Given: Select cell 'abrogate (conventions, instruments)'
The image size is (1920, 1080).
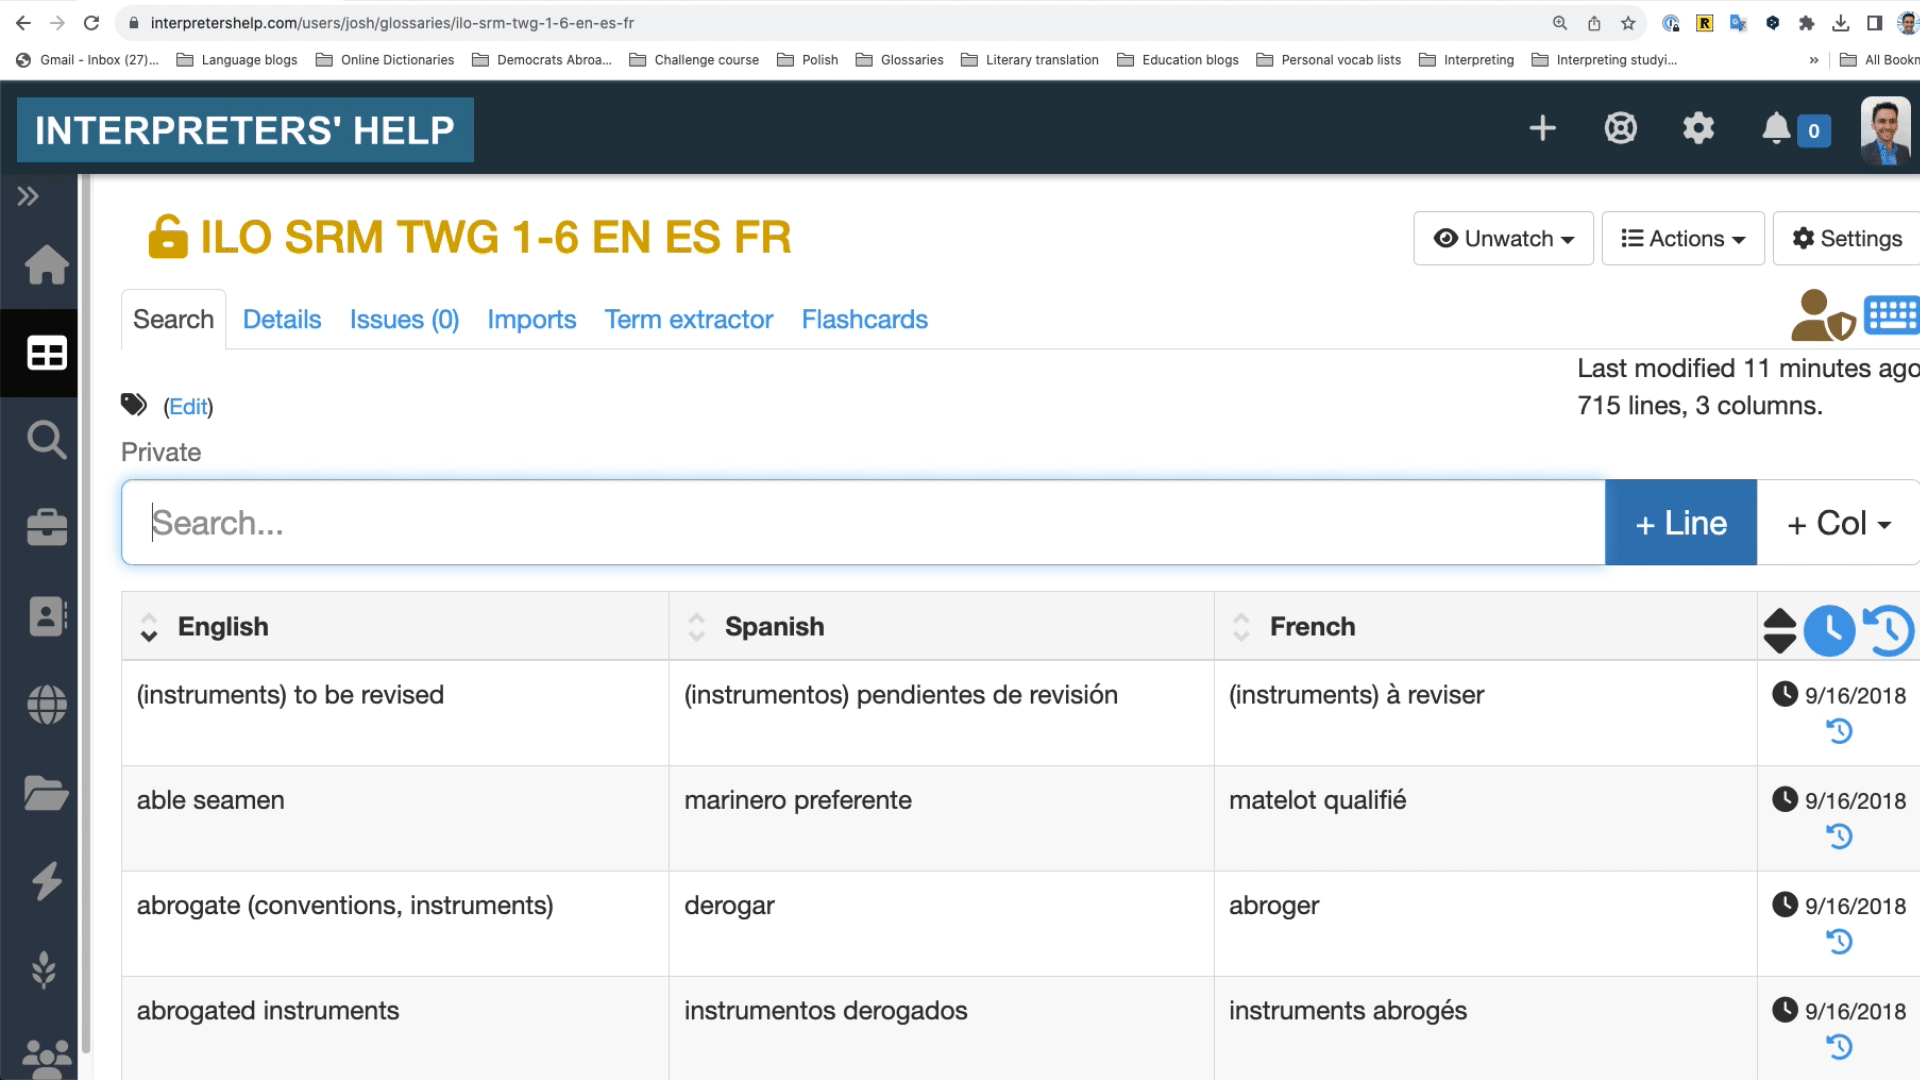Looking at the screenshot, I should pos(395,923).
